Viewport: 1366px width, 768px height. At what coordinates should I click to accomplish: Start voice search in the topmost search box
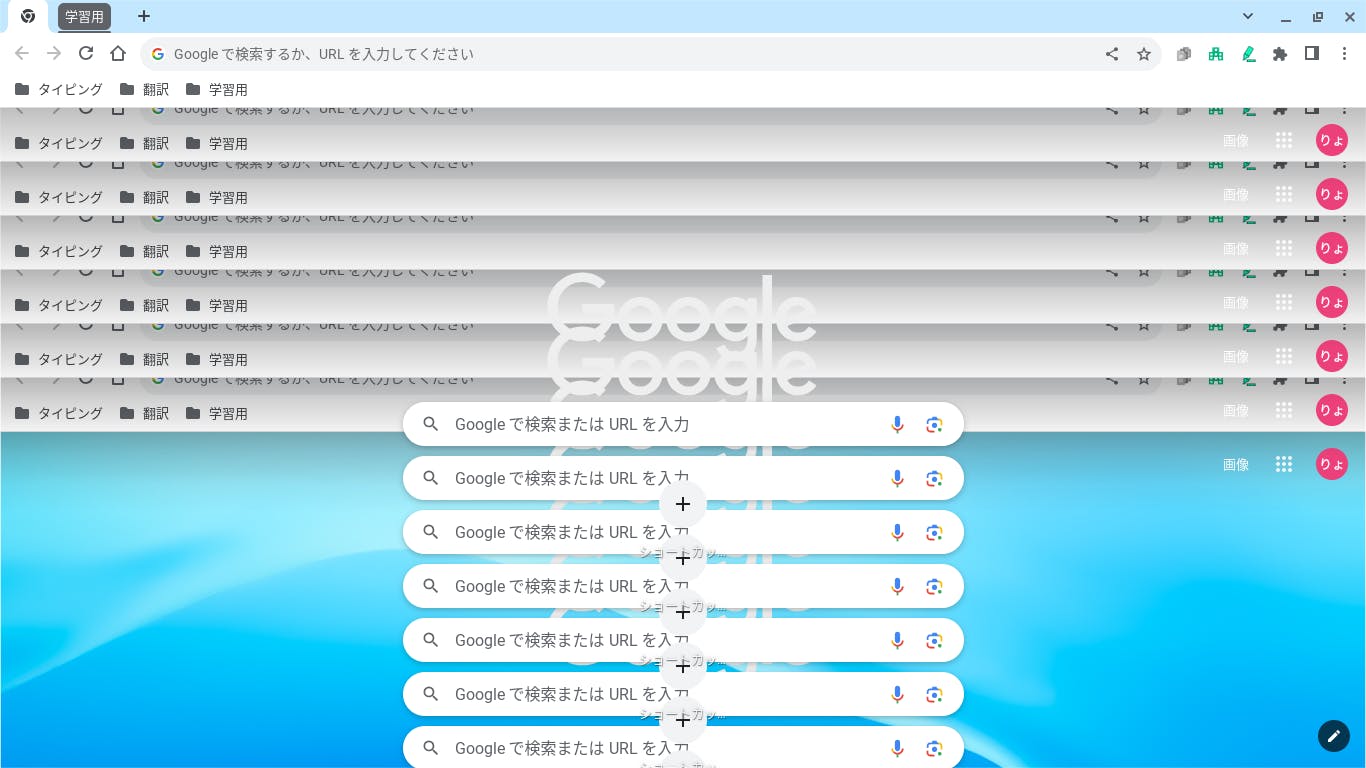(897, 424)
